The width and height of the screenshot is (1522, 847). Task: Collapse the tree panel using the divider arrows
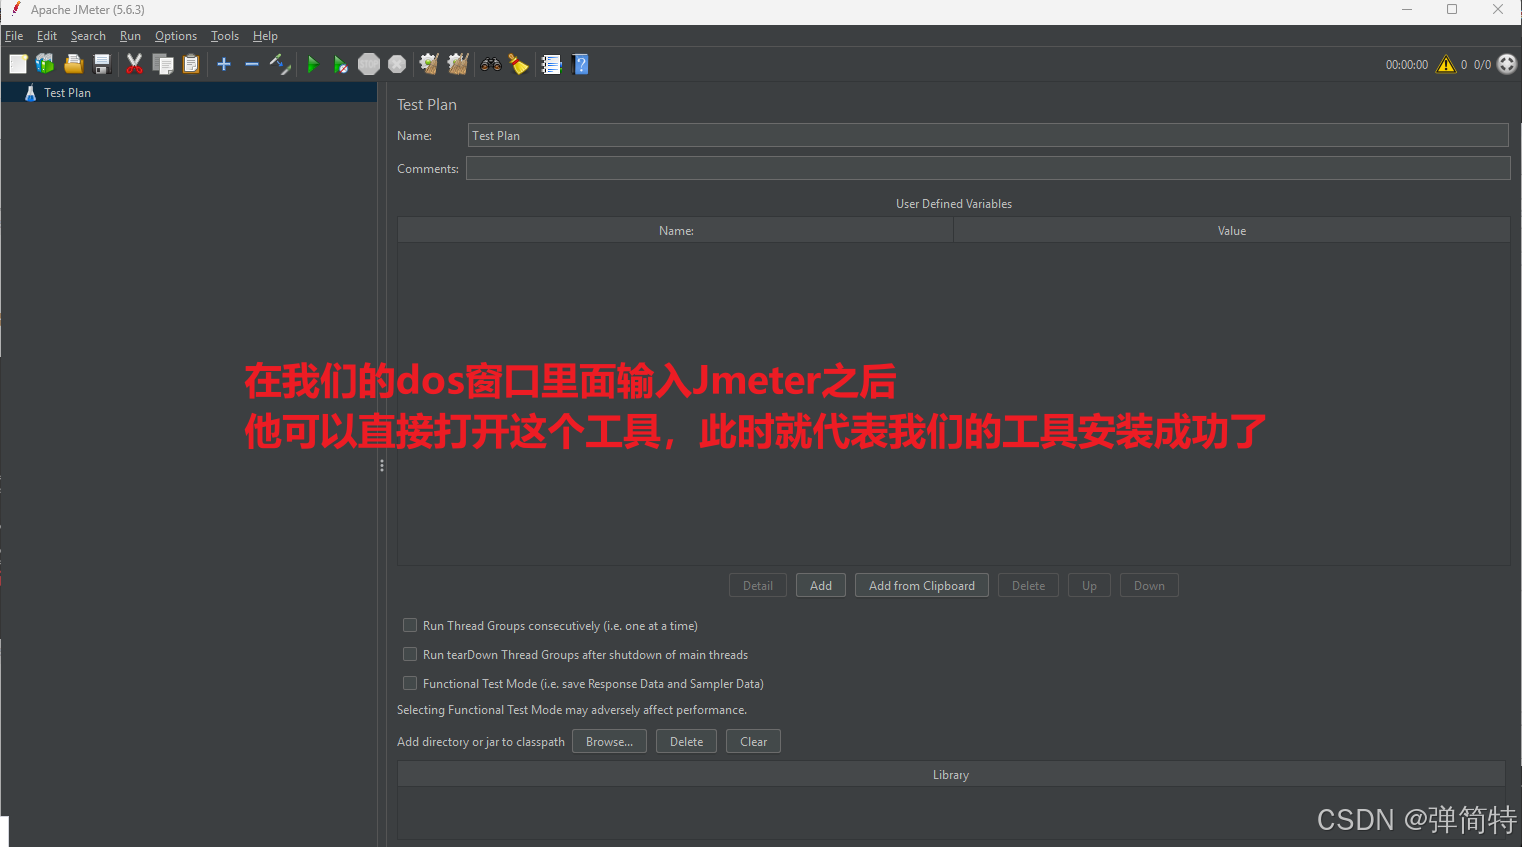pos(382,465)
